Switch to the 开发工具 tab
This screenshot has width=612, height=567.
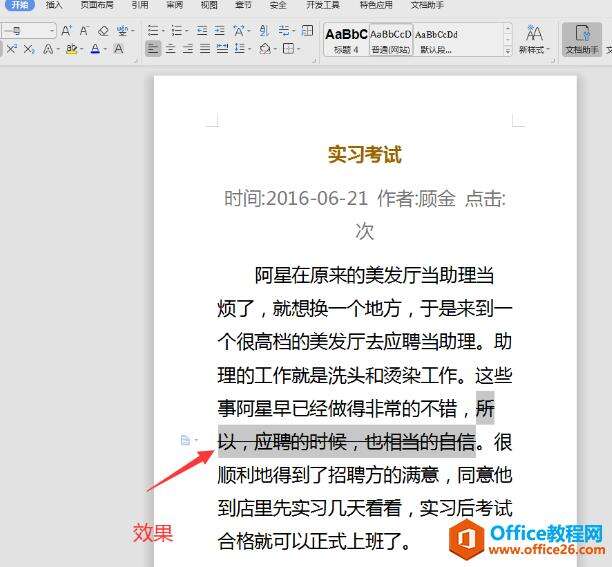coord(323,5)
